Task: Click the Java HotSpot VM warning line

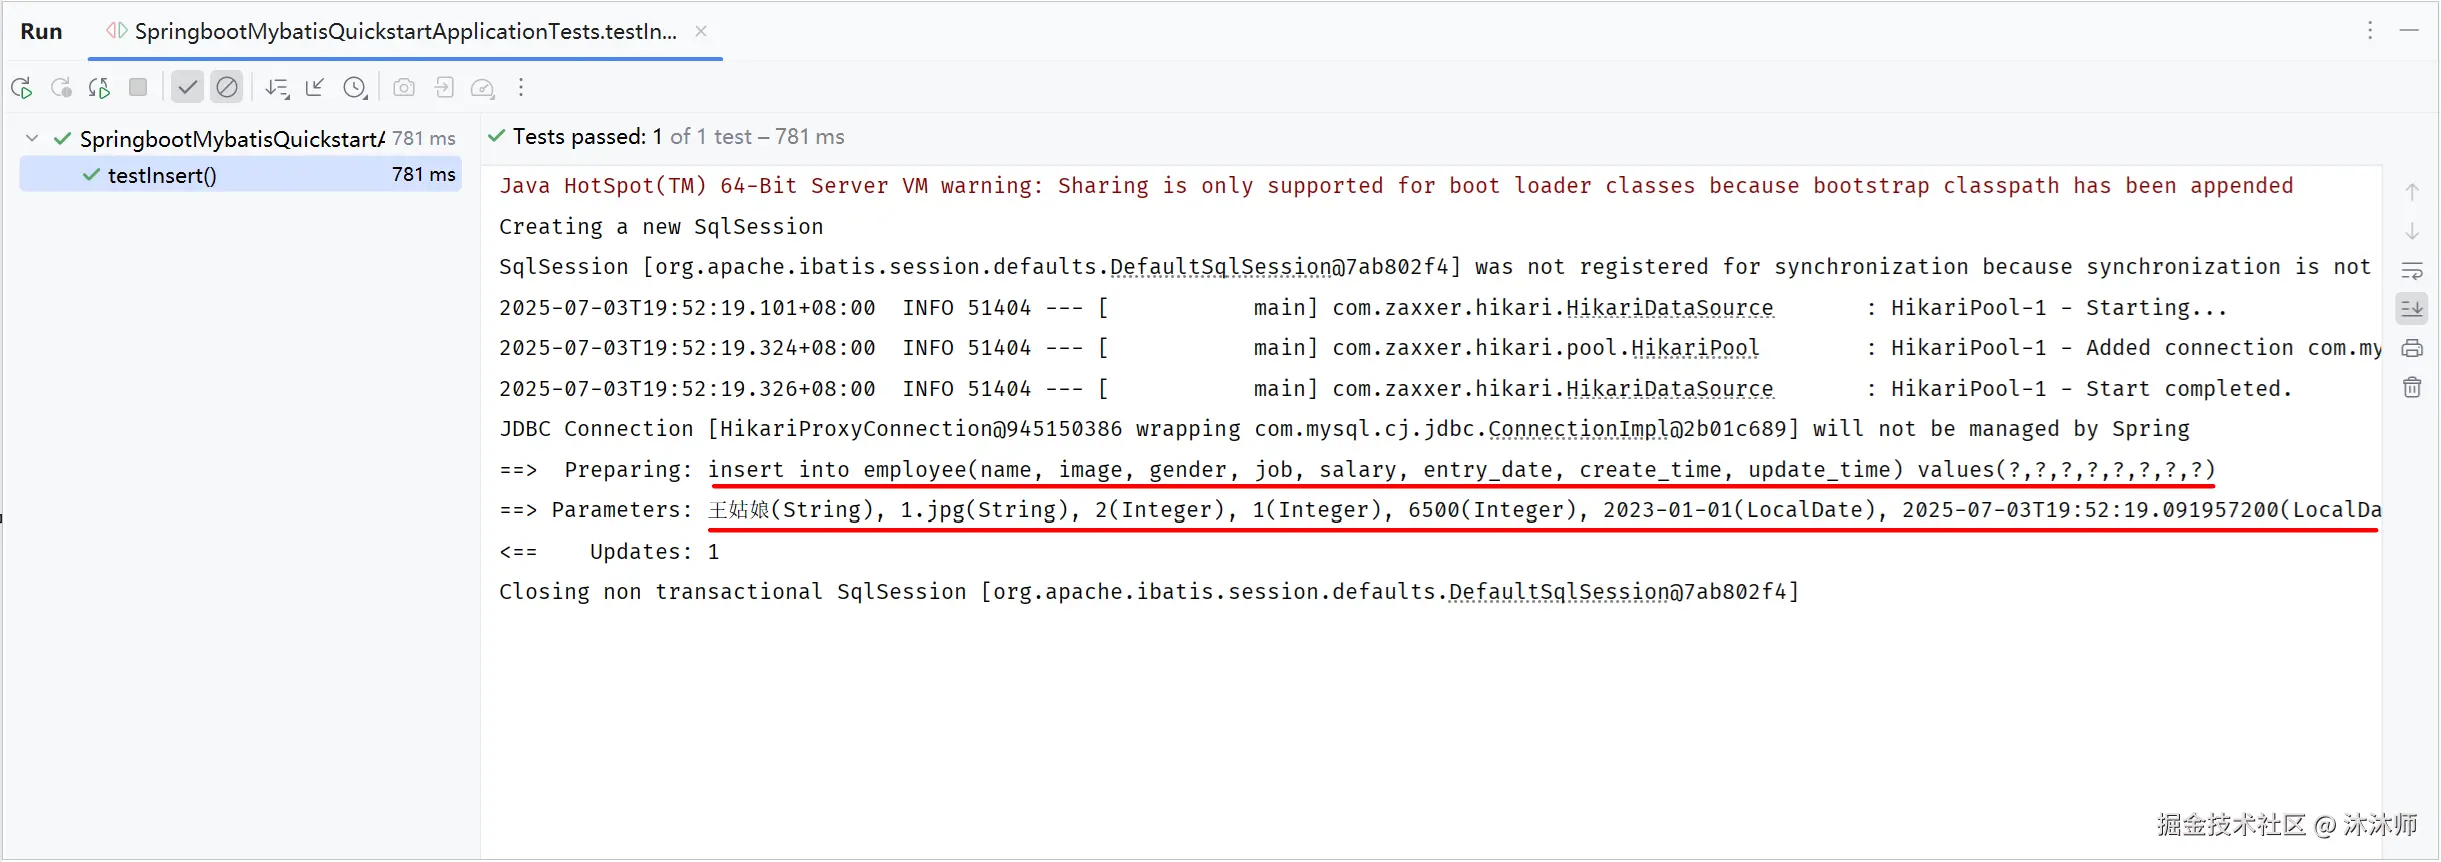Action: click(1396, 186)
